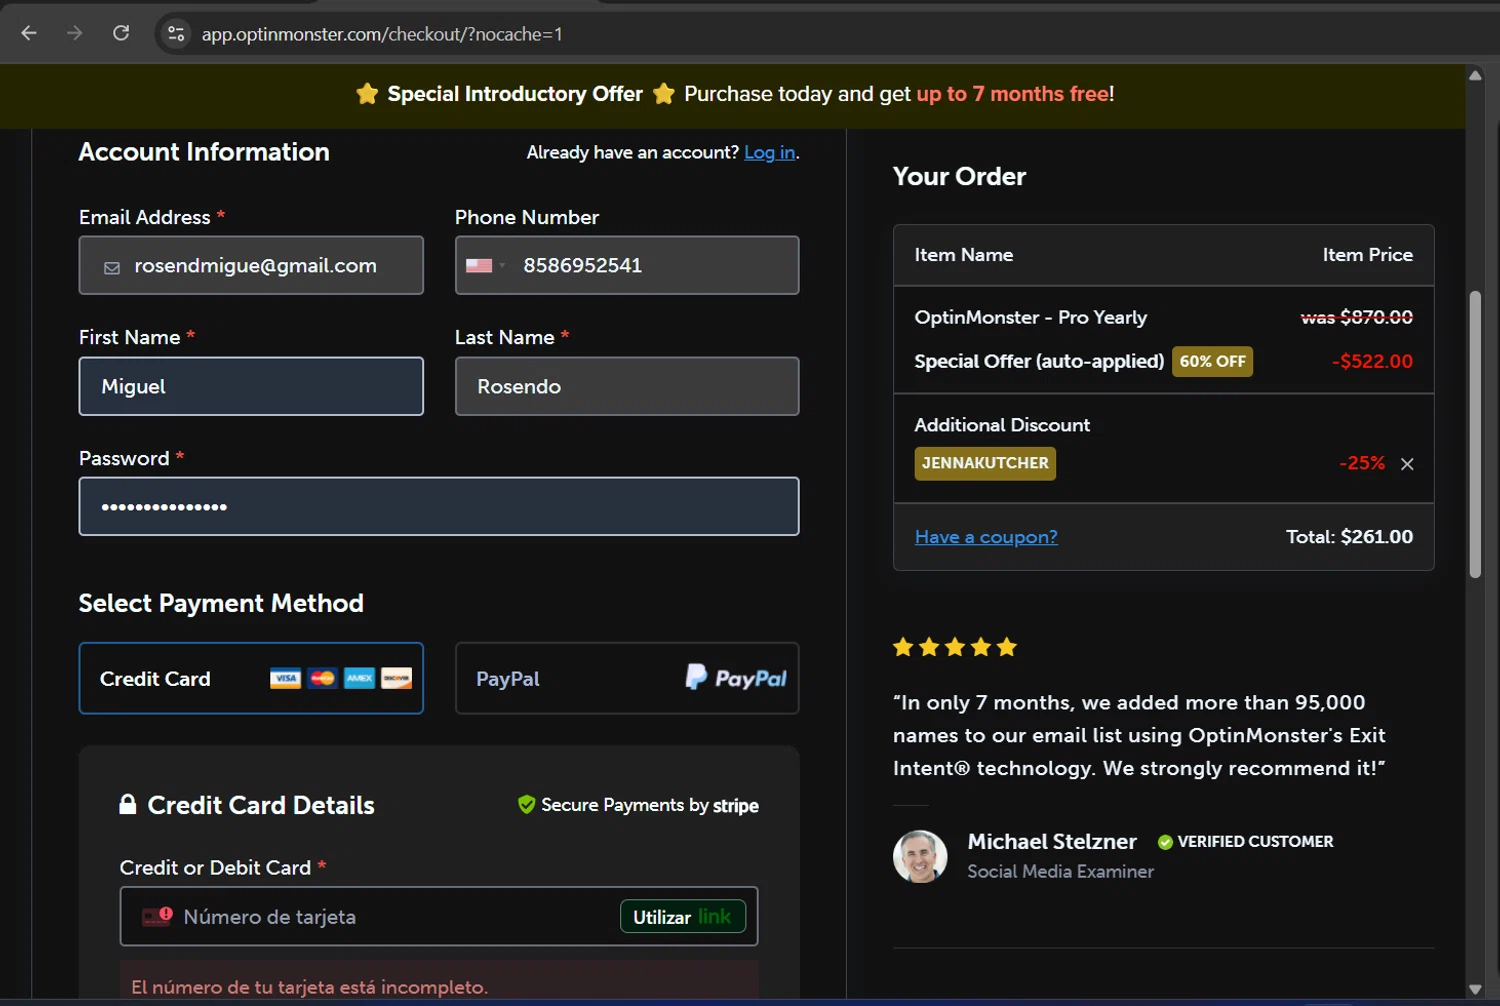Select PayPal payment method

pos(627,678)
